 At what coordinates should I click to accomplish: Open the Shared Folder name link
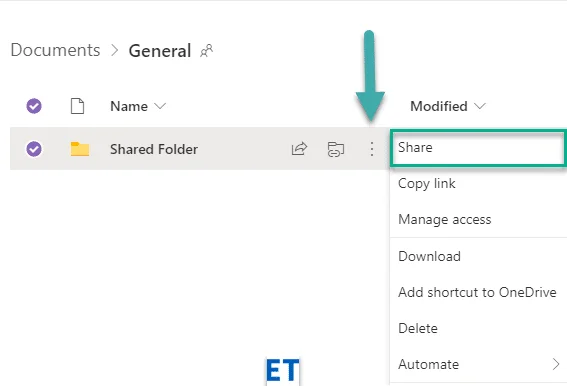tap(154, 149)
